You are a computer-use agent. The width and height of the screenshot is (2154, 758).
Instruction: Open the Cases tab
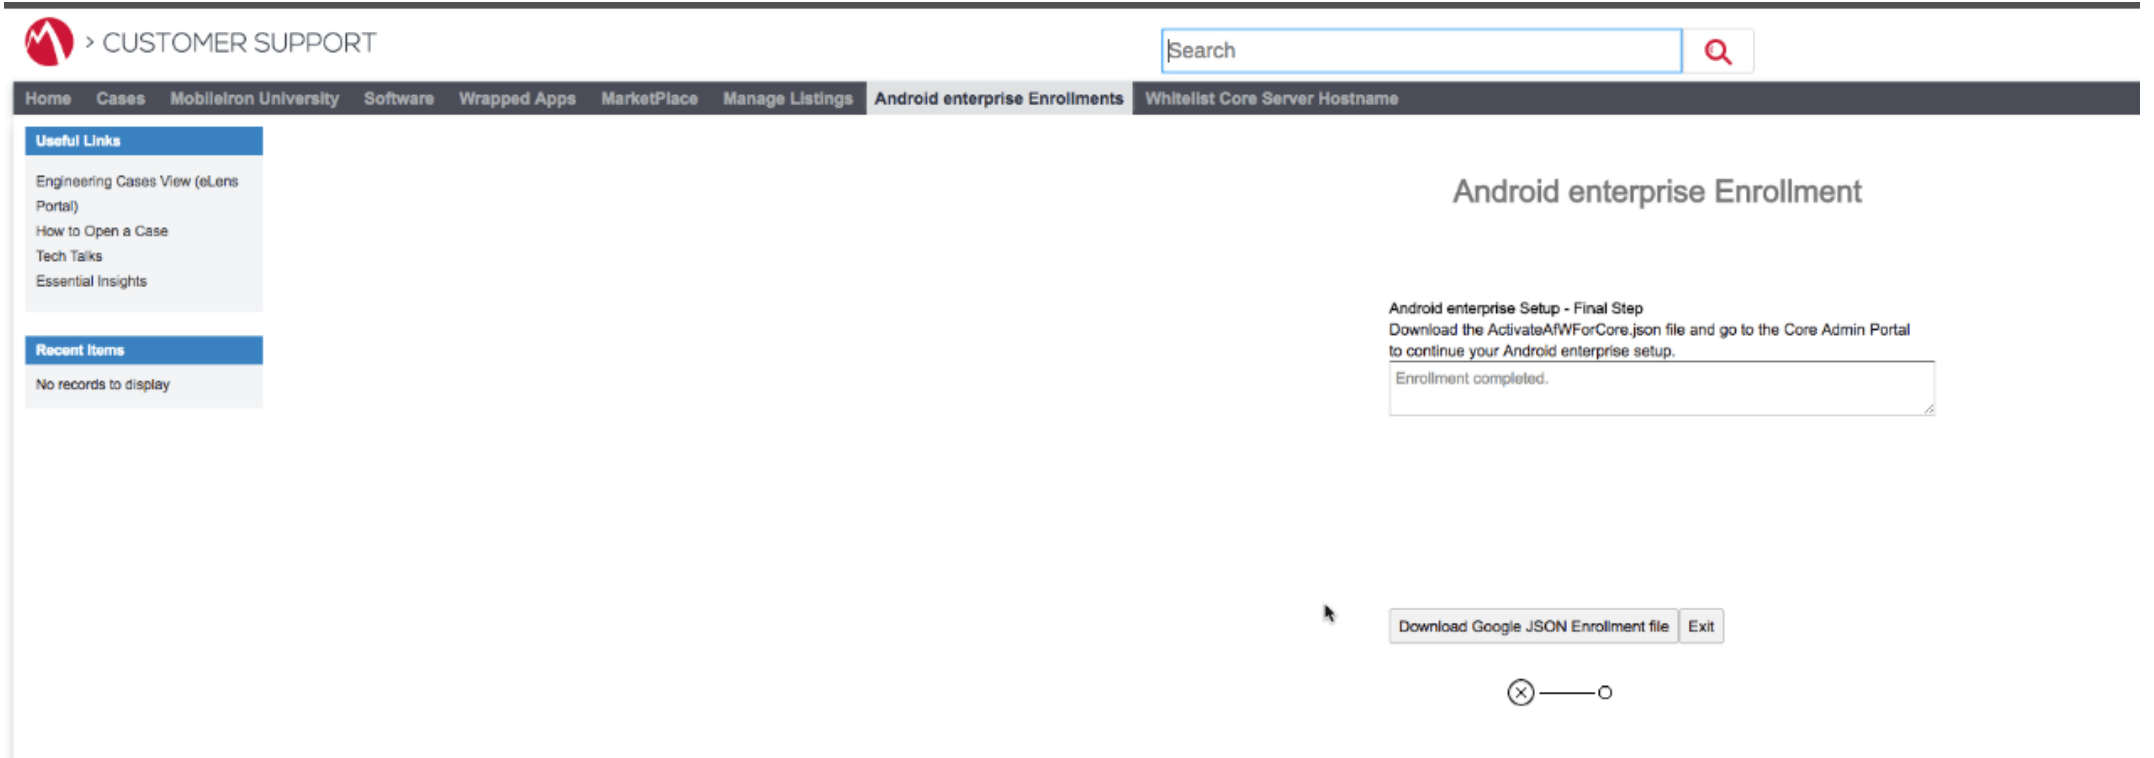pos(121,98)
